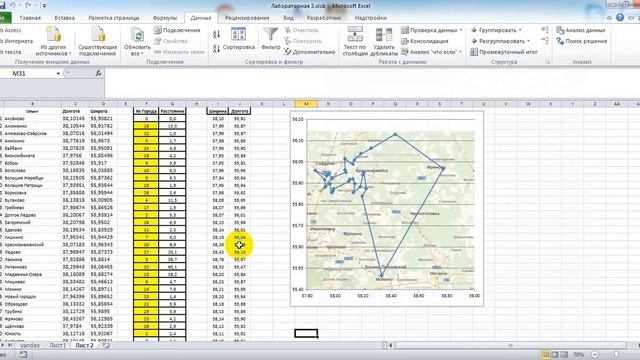Open the Name Box dropdown arrow
640x360 pixels.
click(58, 73)
